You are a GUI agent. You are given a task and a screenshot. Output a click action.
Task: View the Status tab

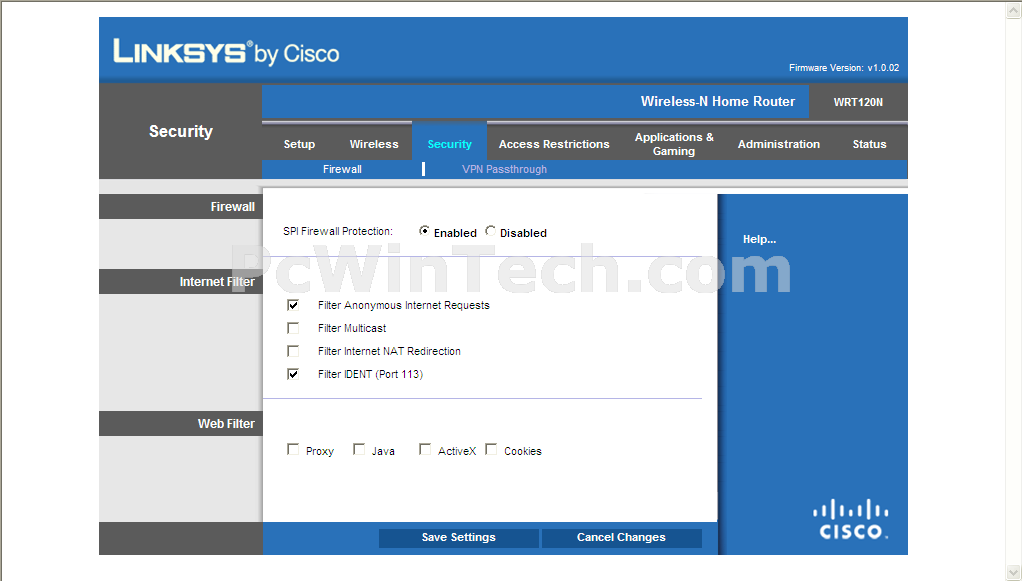(869, 144)
